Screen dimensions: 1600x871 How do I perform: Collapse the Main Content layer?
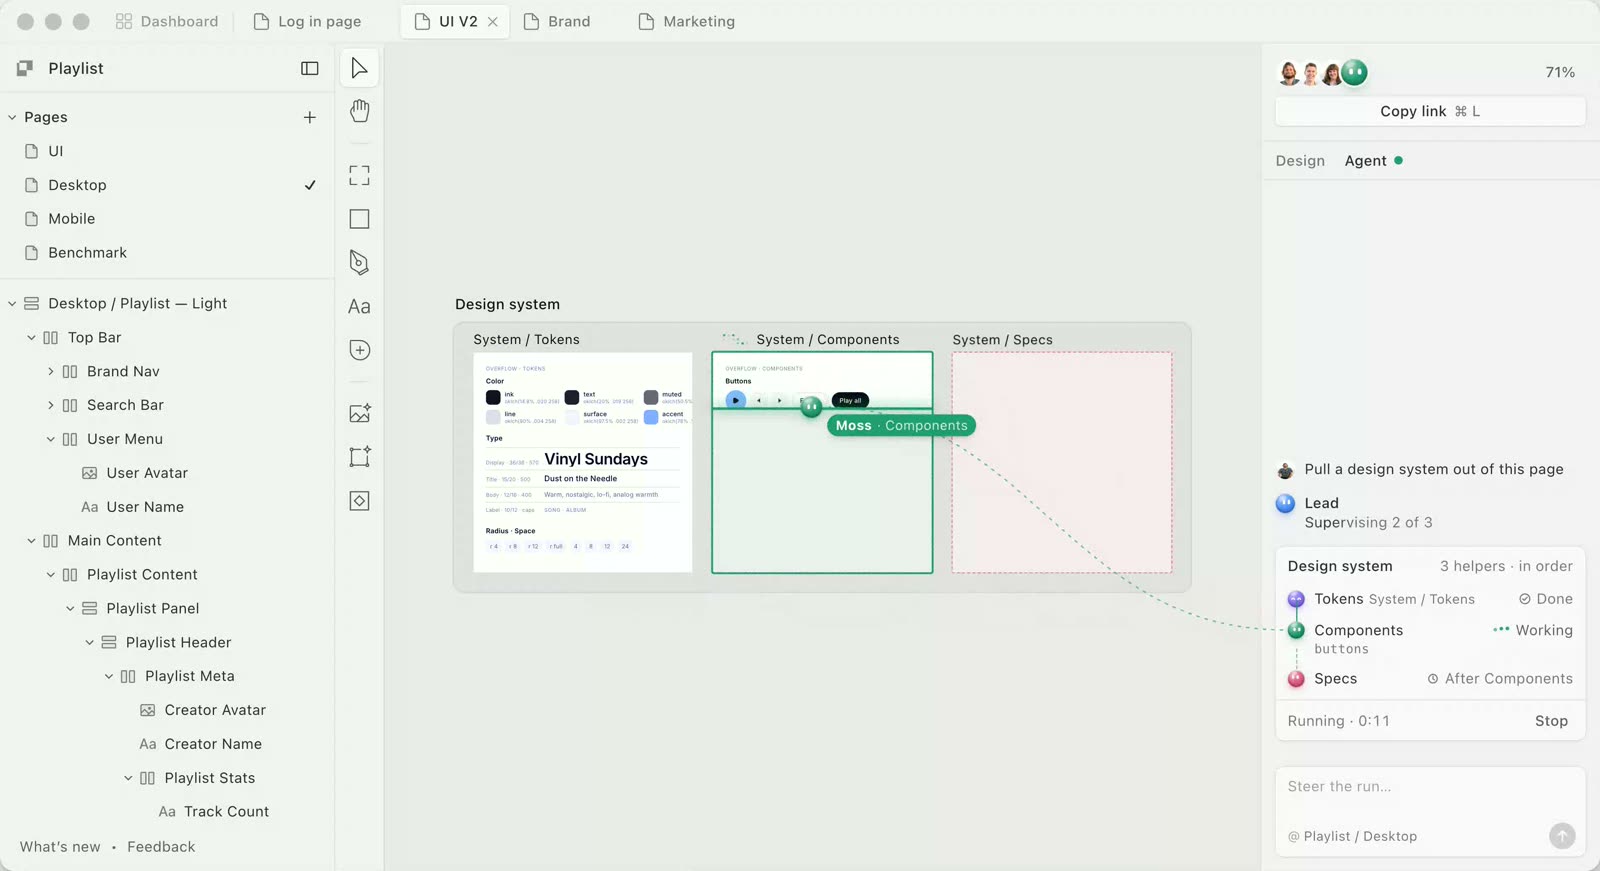click(x=31, y=541)
